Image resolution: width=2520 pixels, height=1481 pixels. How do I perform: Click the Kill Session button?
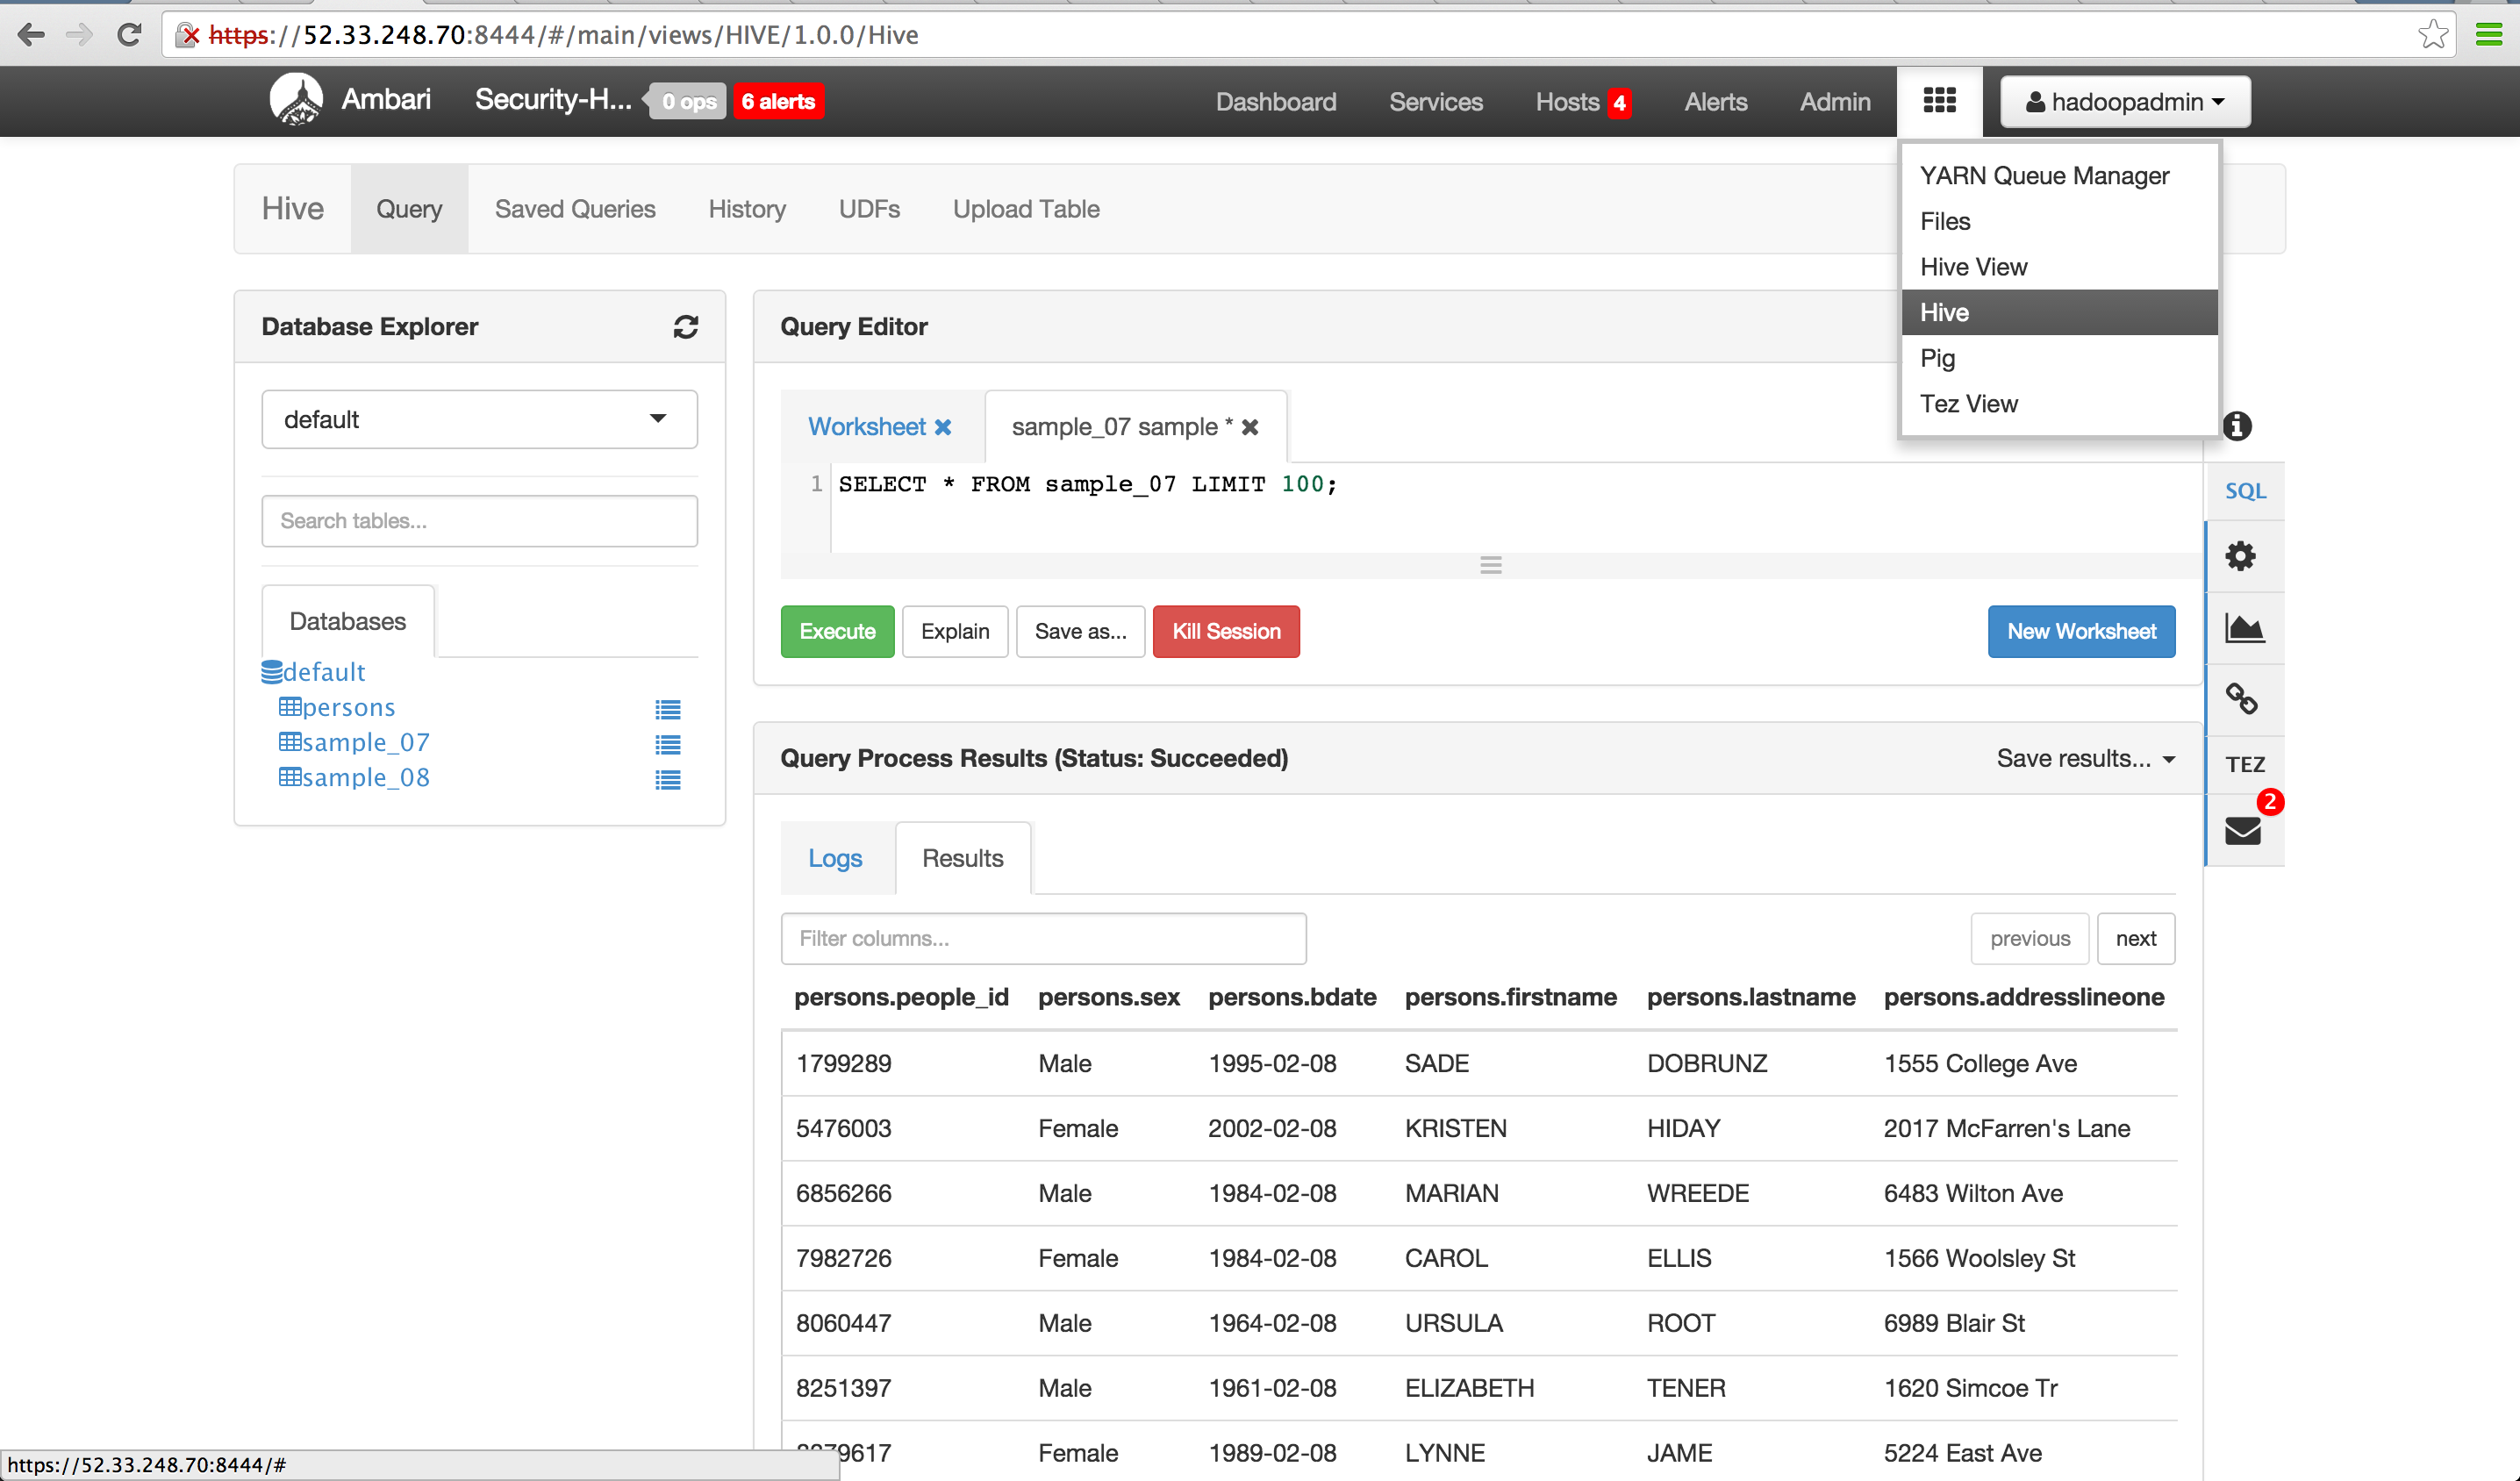click(x=1225, y=631)
